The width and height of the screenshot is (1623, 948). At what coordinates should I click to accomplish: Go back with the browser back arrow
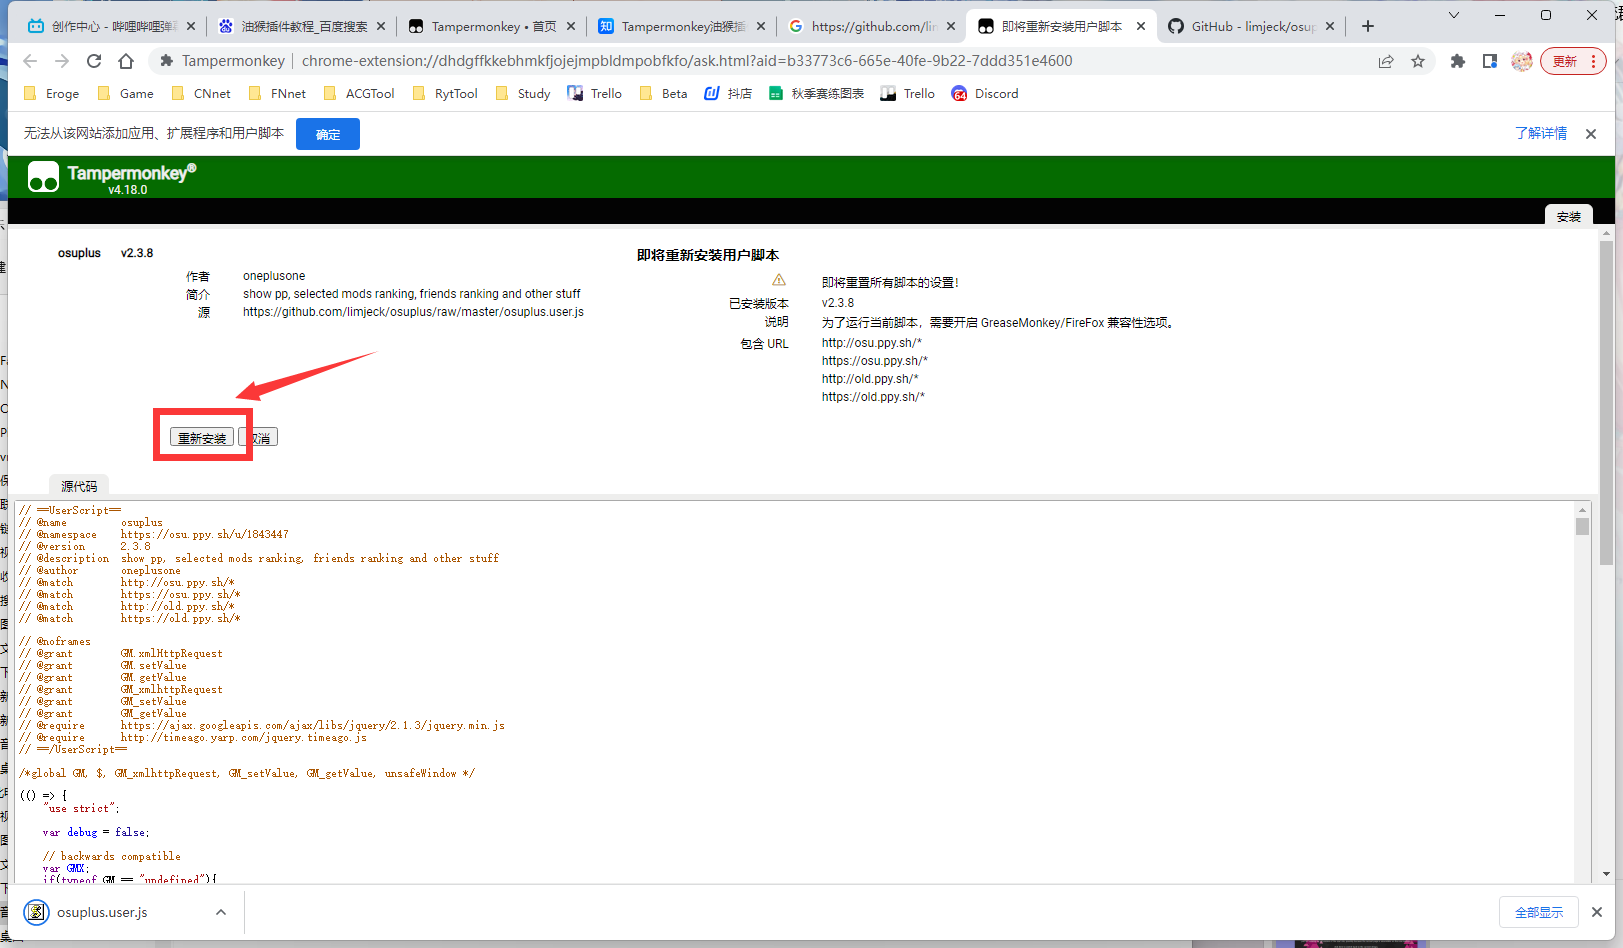click(30, 61)
